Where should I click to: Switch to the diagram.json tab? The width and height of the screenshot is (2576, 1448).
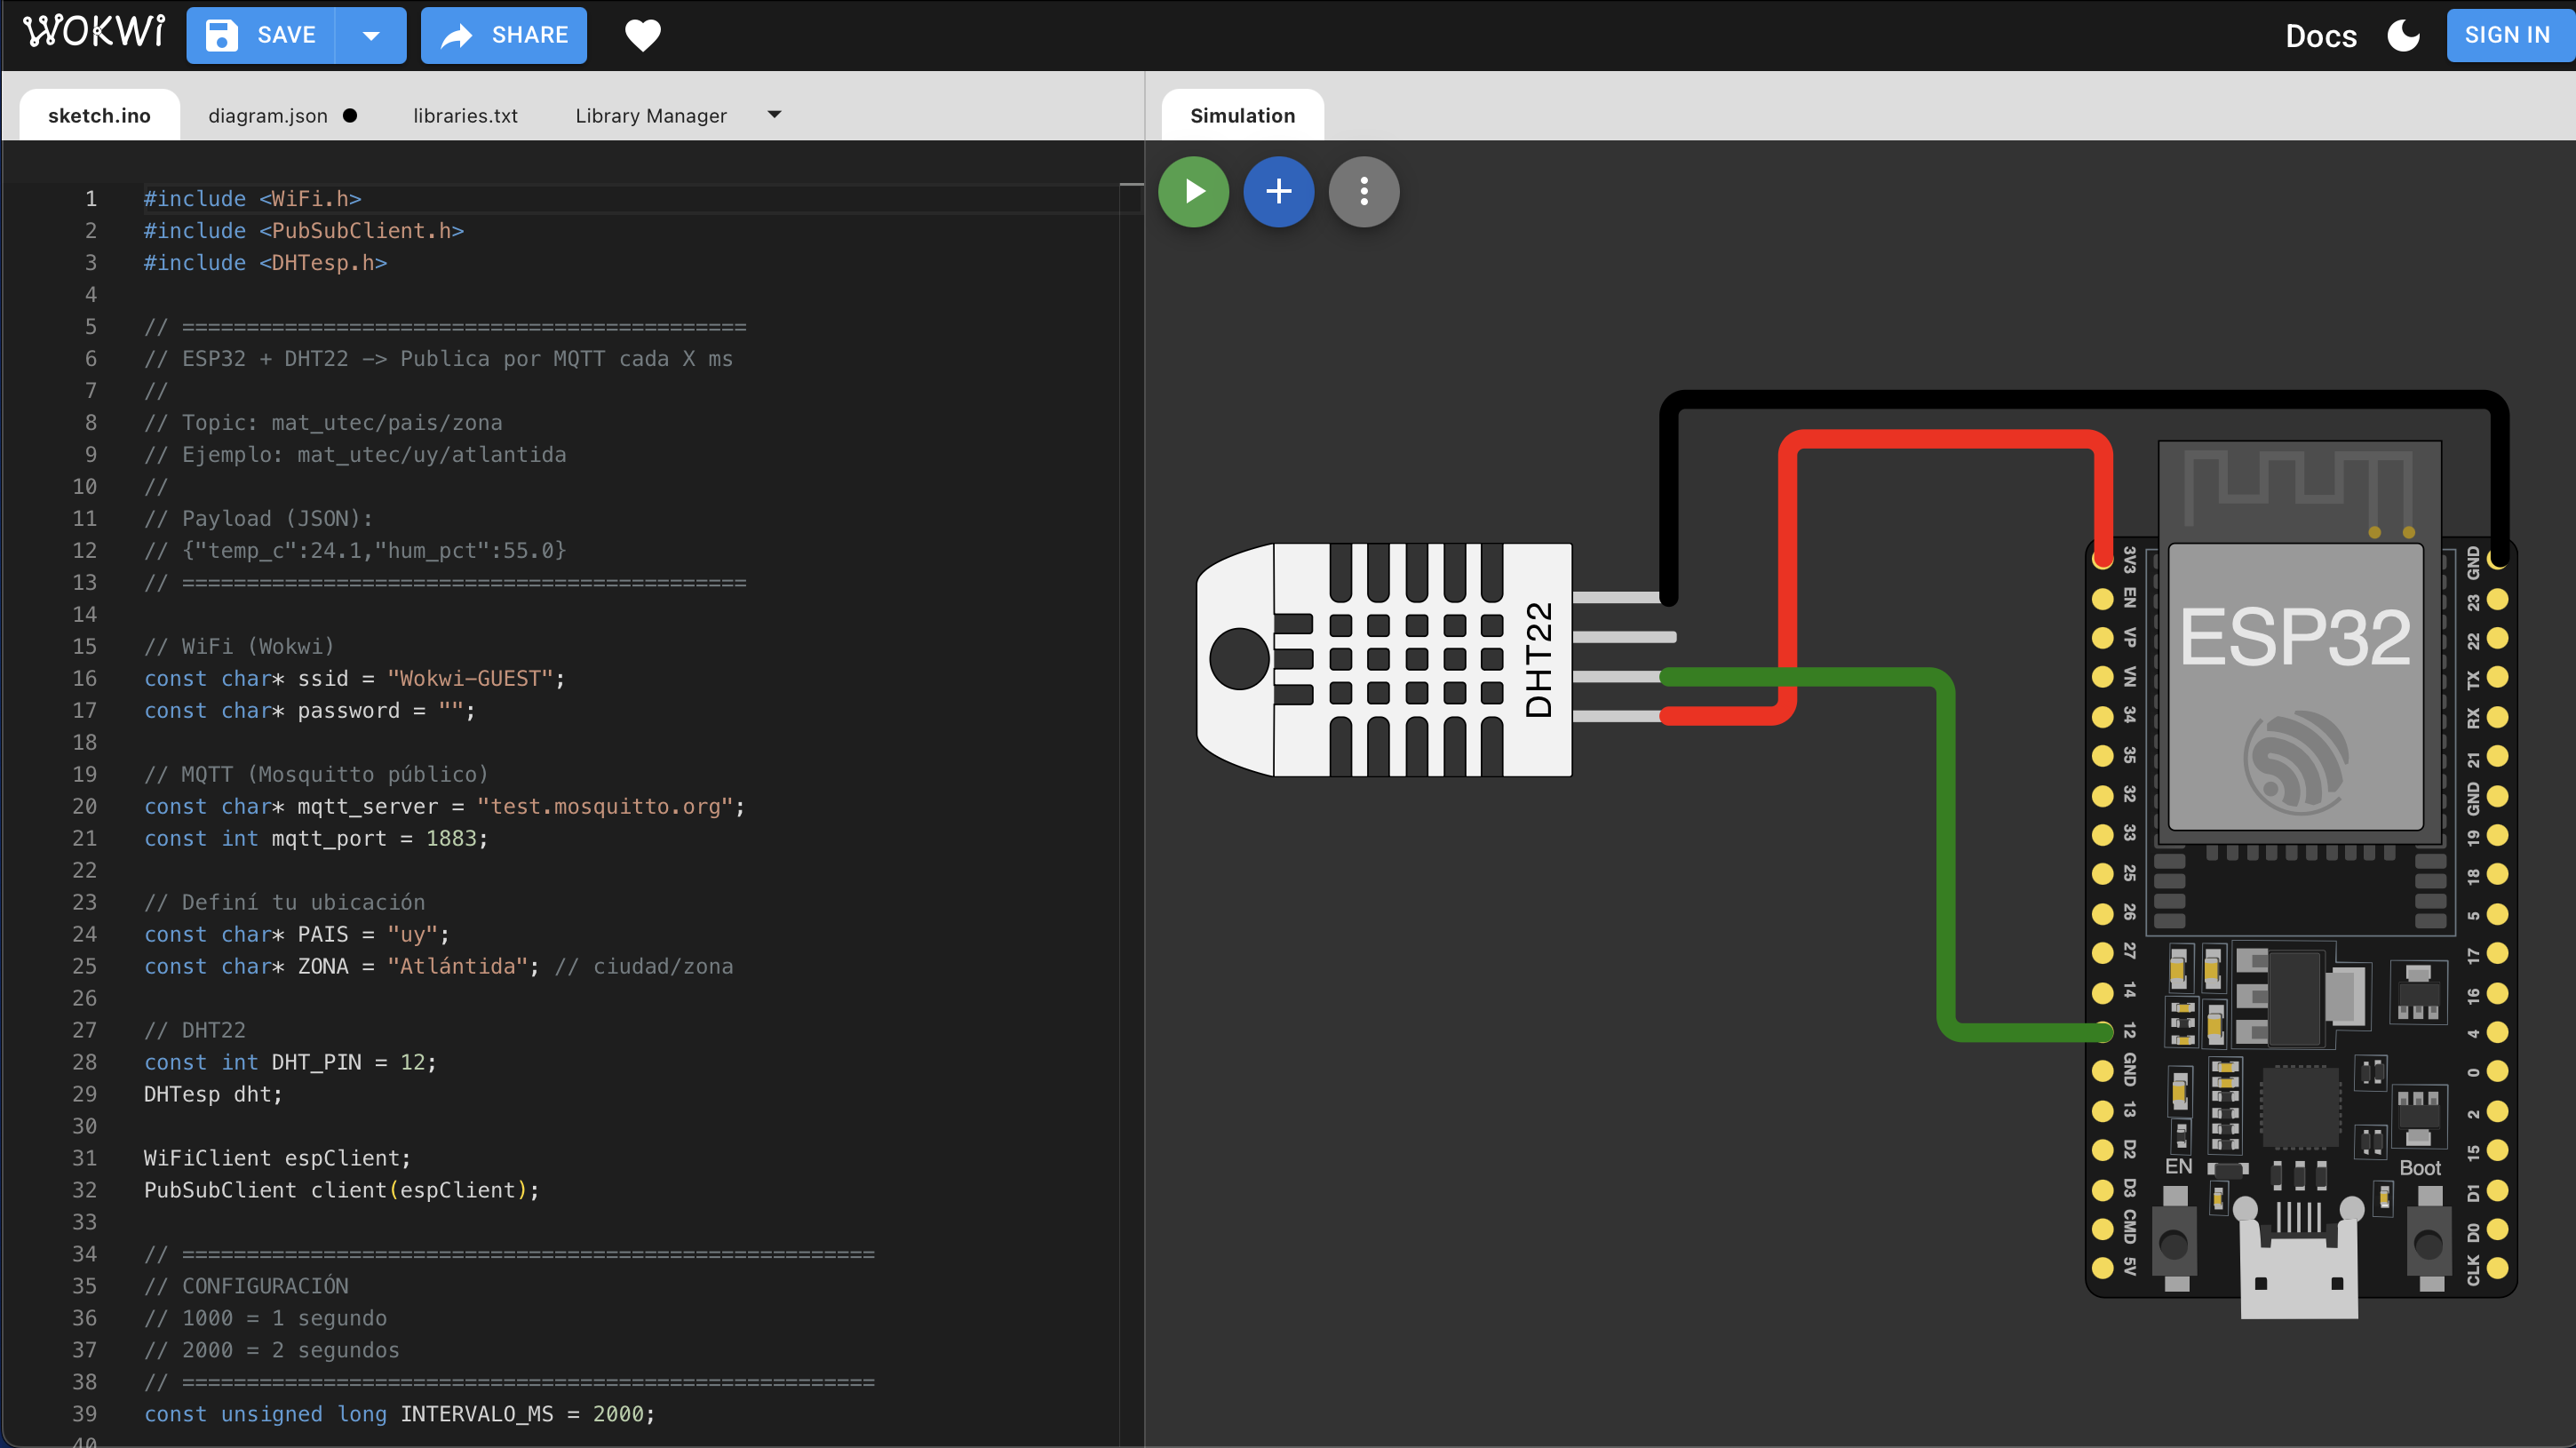(x=268, y=115)
